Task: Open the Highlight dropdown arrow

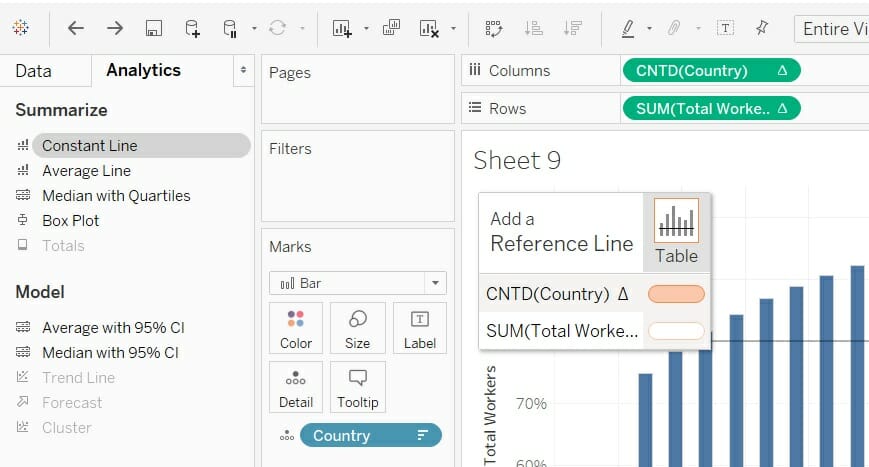Action: click(650, 28)
